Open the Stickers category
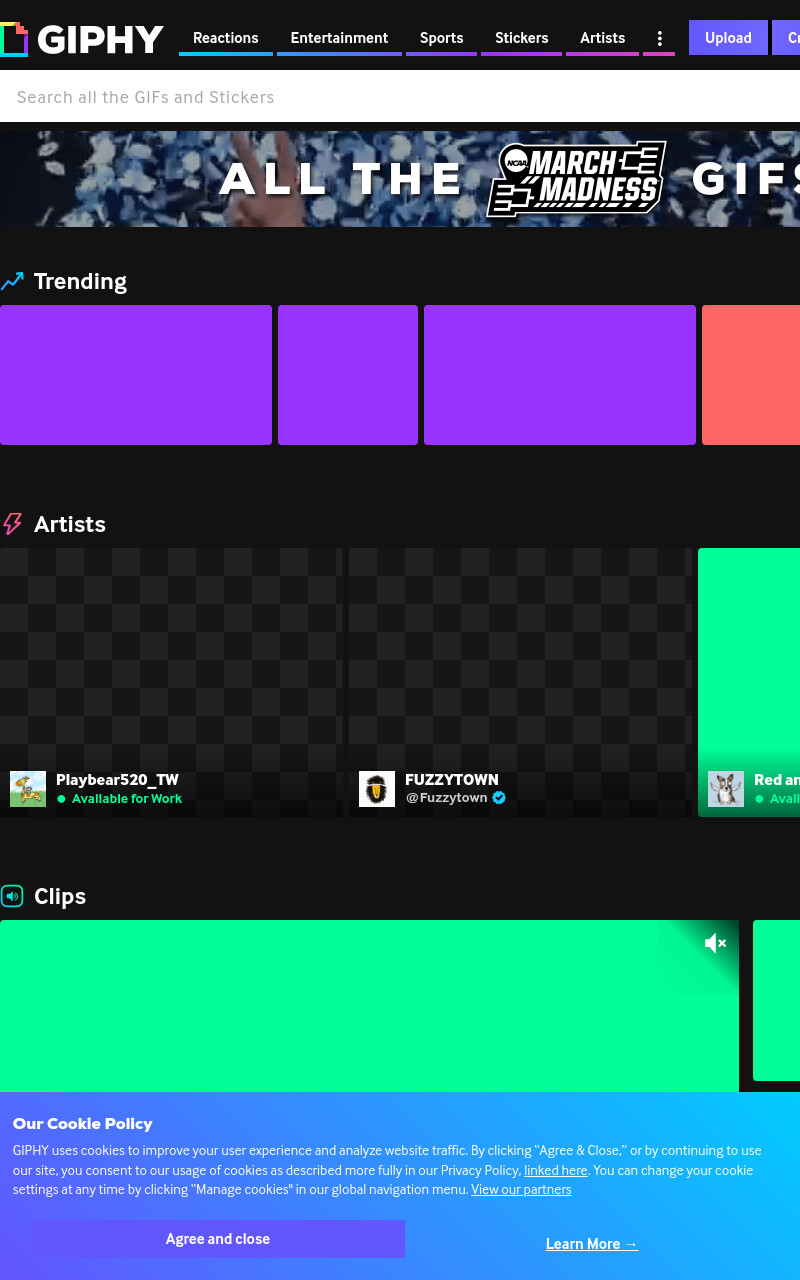Image resolution: width=800 pixels, height=1280 pixels. (x=521, y=38)
